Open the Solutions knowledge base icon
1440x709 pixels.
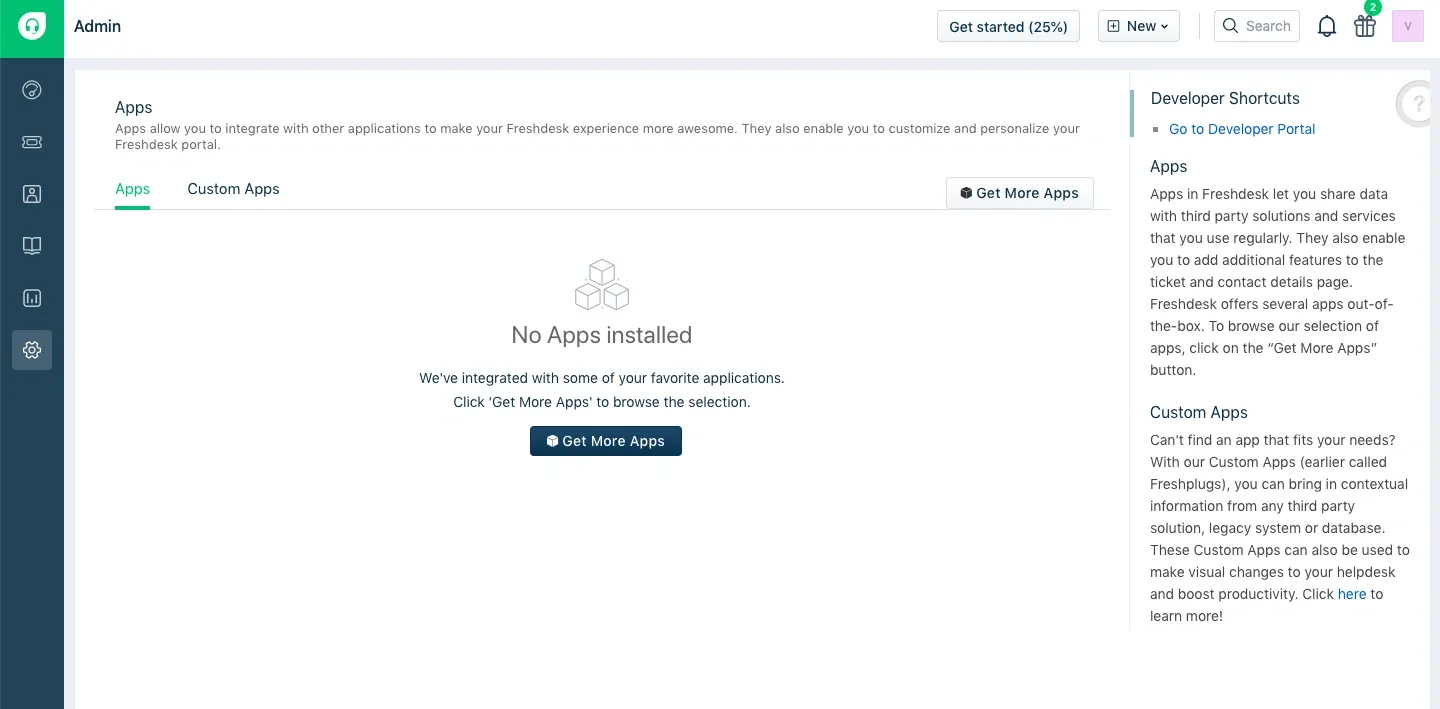coord(32,246)
